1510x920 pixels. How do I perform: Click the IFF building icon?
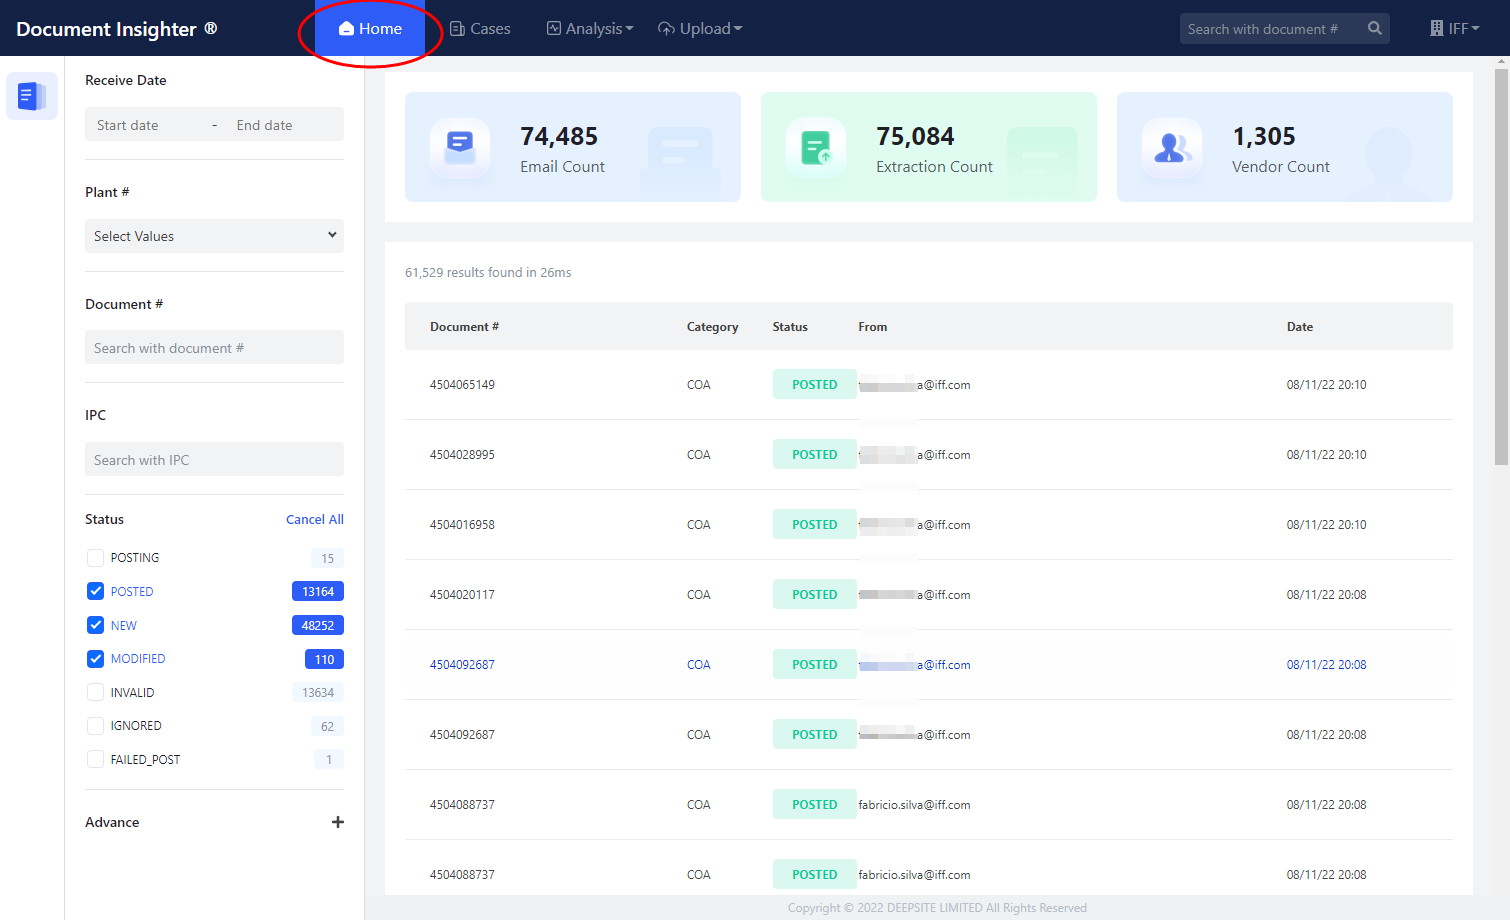click(x=1436, y=29)
